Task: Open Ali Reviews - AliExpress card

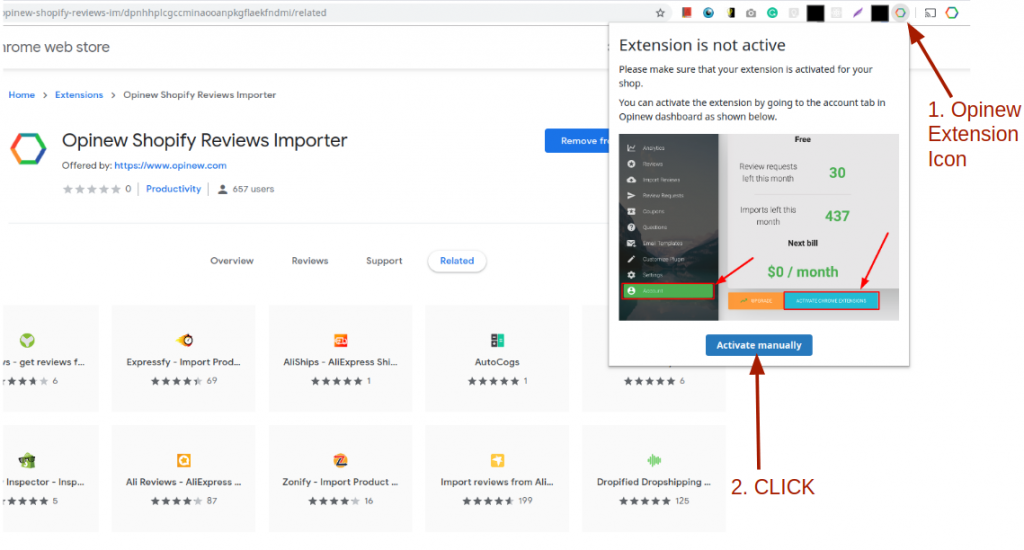Action: pyautogui.click(x=184, y=478)
